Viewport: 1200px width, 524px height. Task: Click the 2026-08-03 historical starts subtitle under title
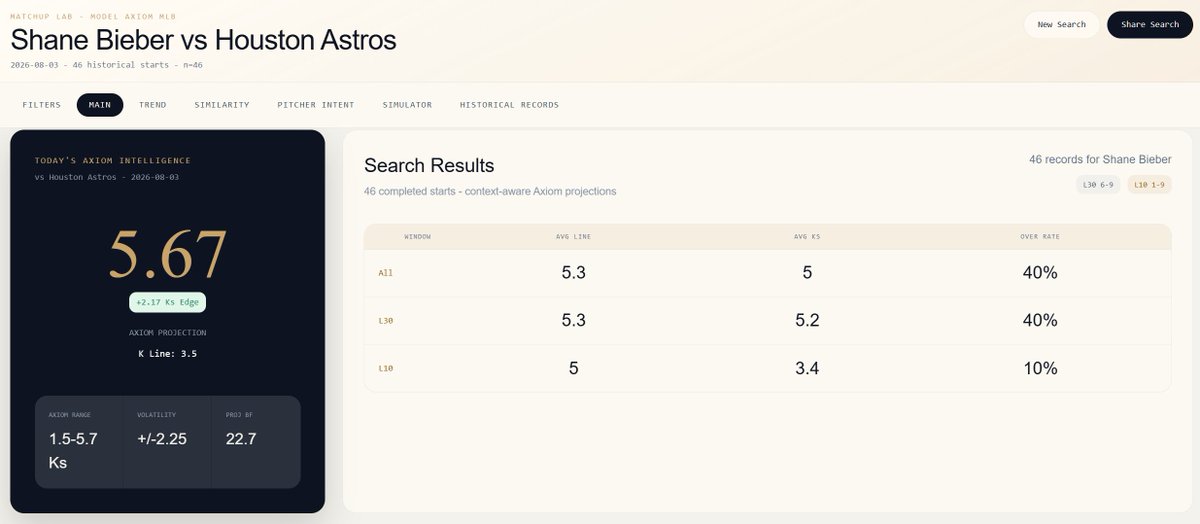(107, 65)
